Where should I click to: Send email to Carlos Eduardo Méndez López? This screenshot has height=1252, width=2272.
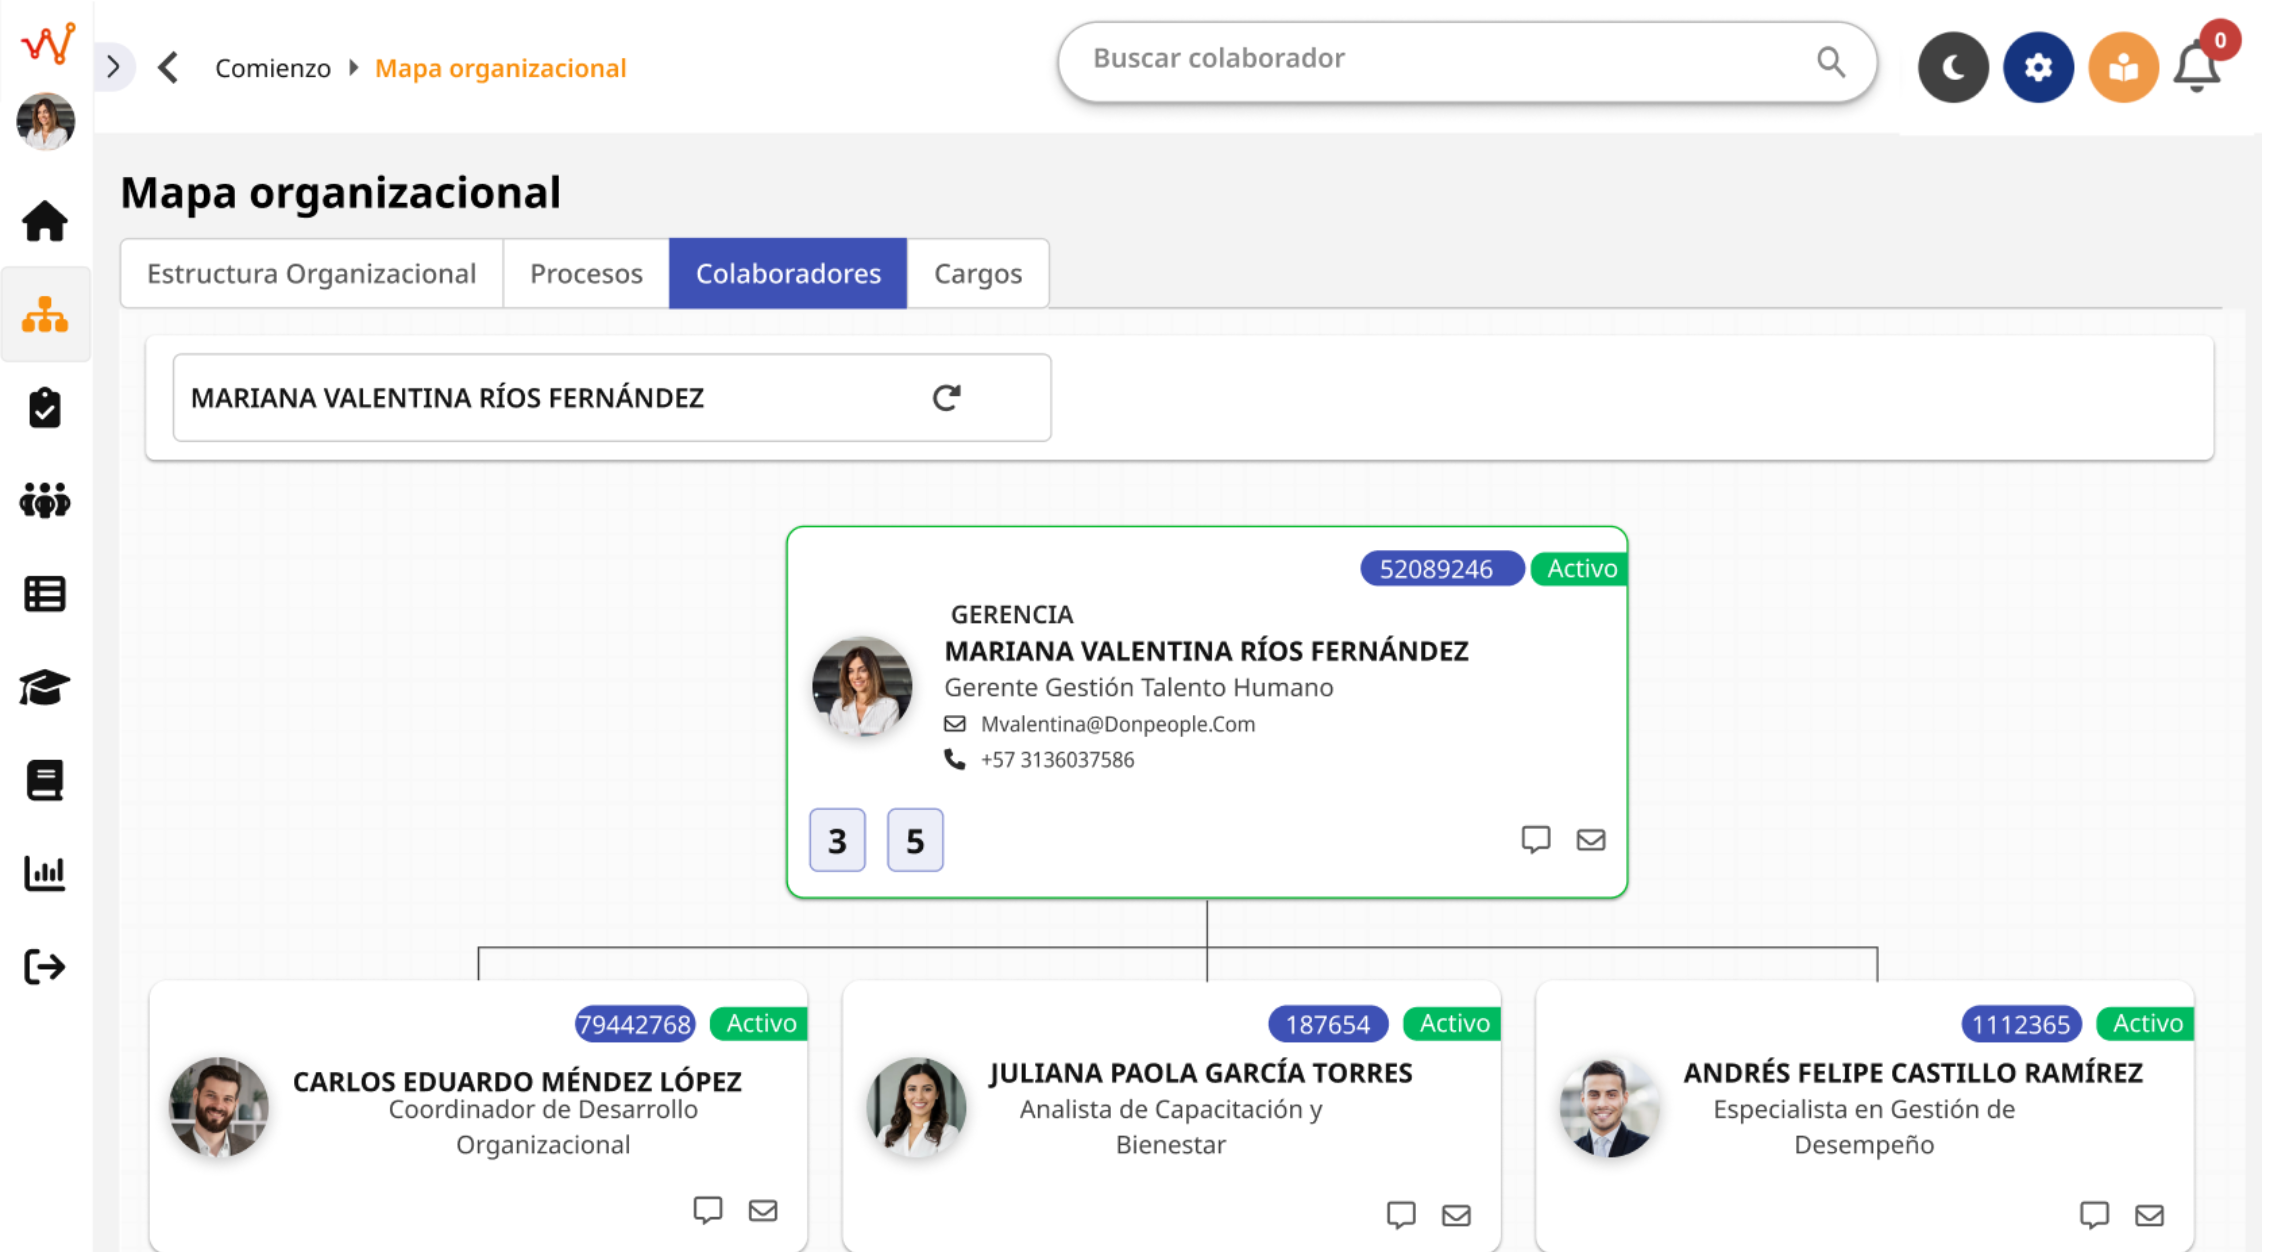[763, 1210]
